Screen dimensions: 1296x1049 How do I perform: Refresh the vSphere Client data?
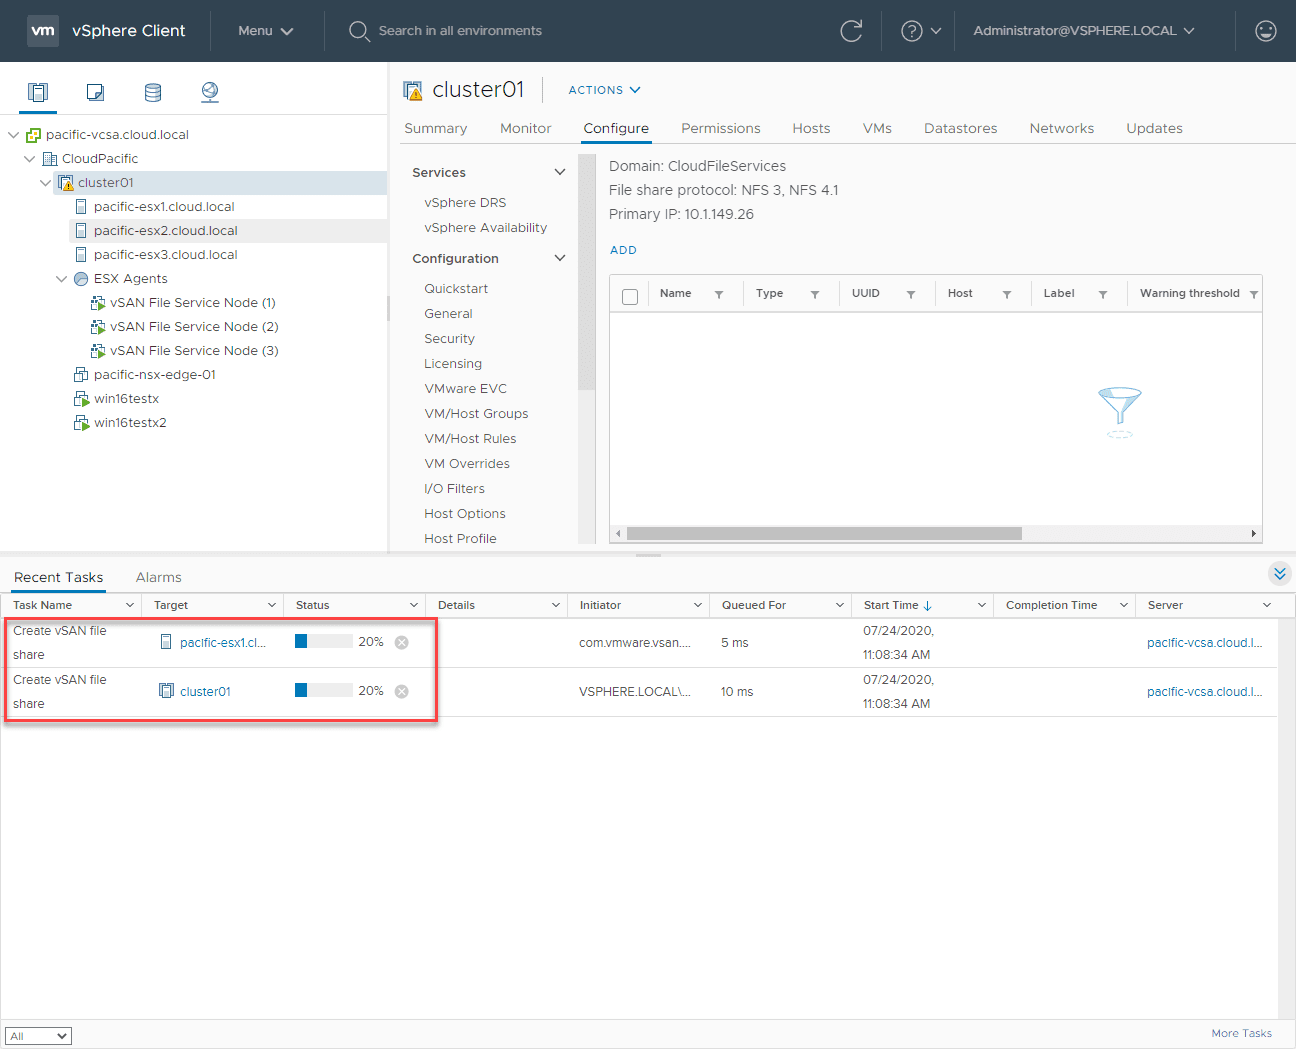[851, 31]
